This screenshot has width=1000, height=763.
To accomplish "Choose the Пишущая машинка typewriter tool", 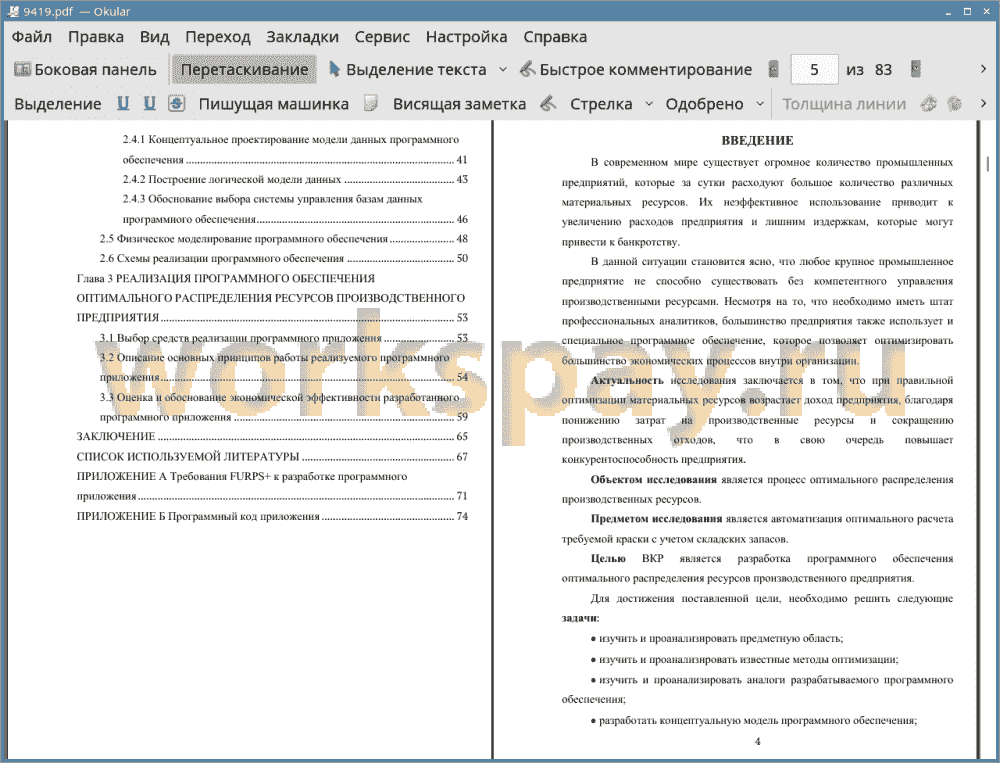I will tap(274, 104).
